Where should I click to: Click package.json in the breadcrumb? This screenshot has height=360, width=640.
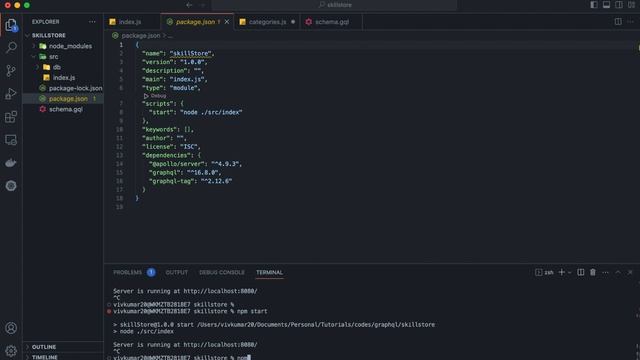[x=140, y=36]
